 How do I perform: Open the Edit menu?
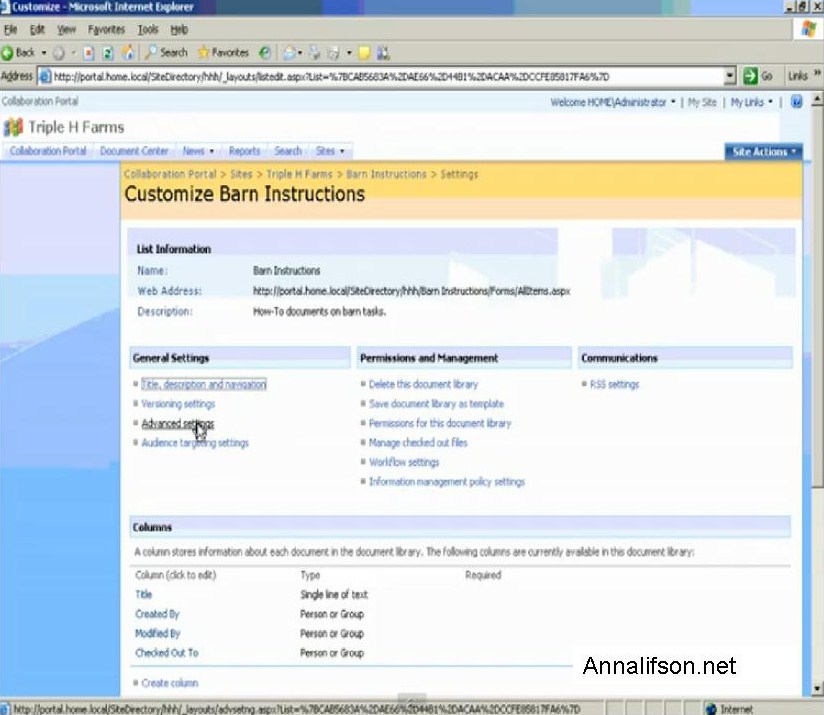point(37,29)
